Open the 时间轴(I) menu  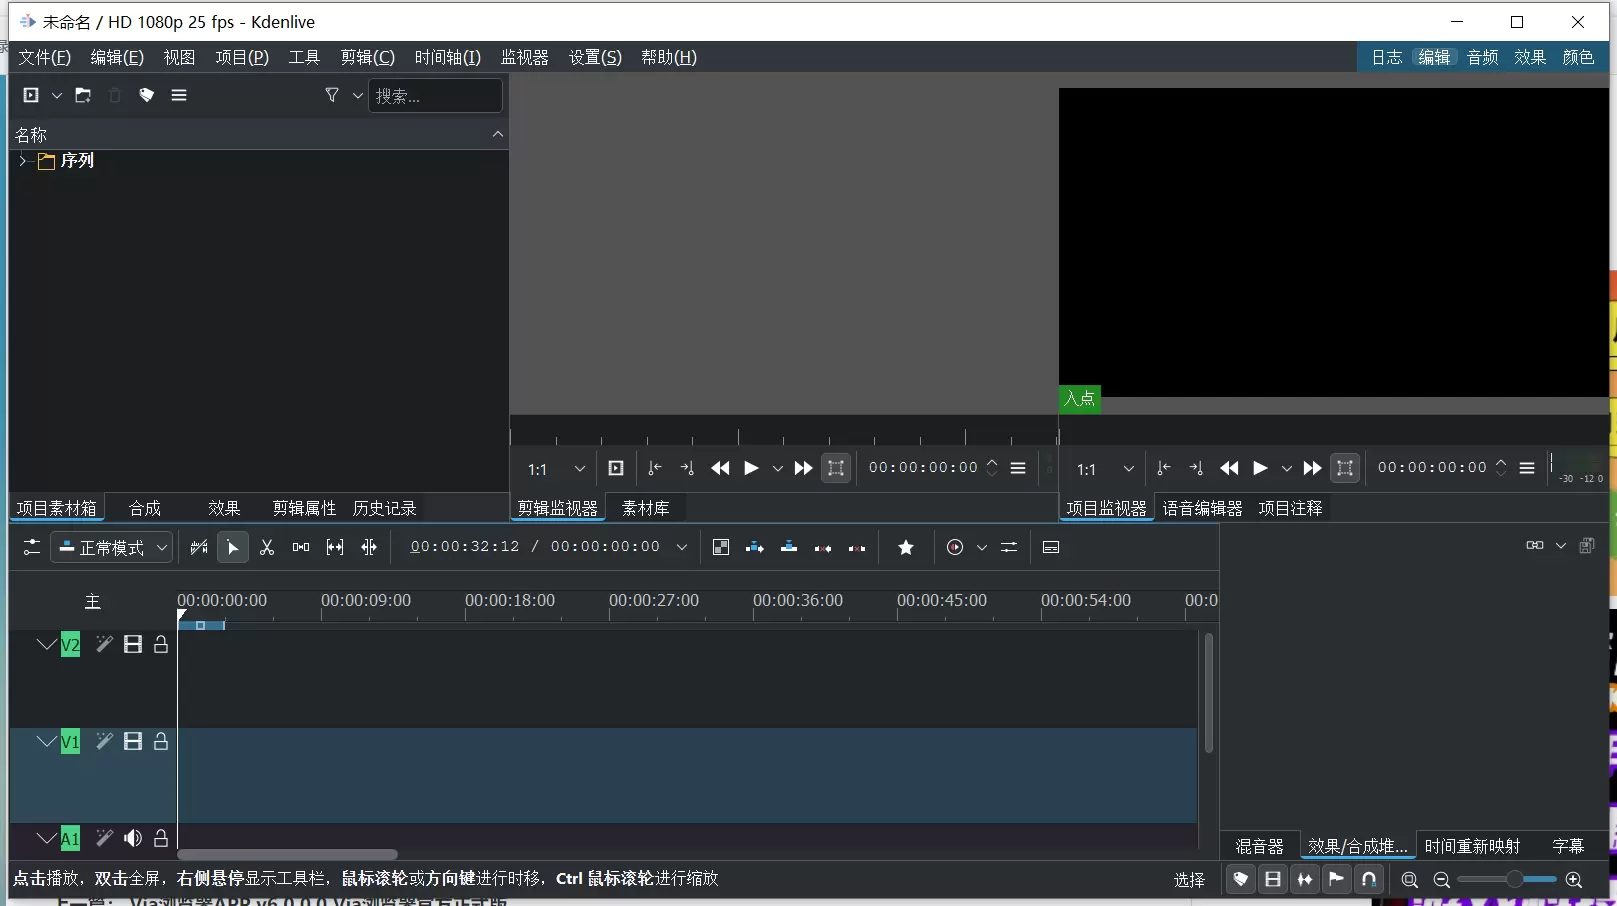pos(447,57)
